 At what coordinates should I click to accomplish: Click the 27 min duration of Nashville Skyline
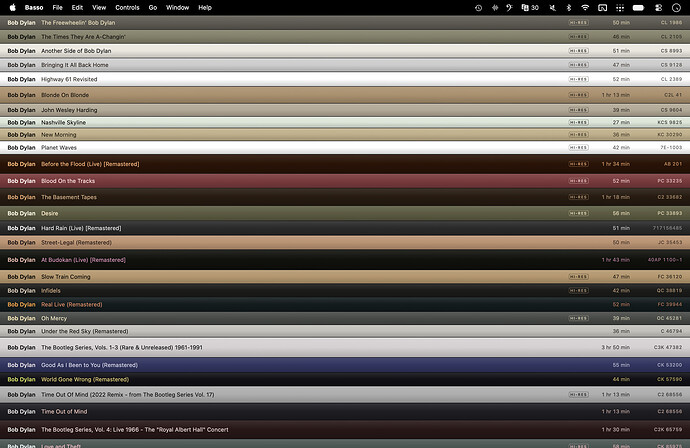click(x=621, y=122)
